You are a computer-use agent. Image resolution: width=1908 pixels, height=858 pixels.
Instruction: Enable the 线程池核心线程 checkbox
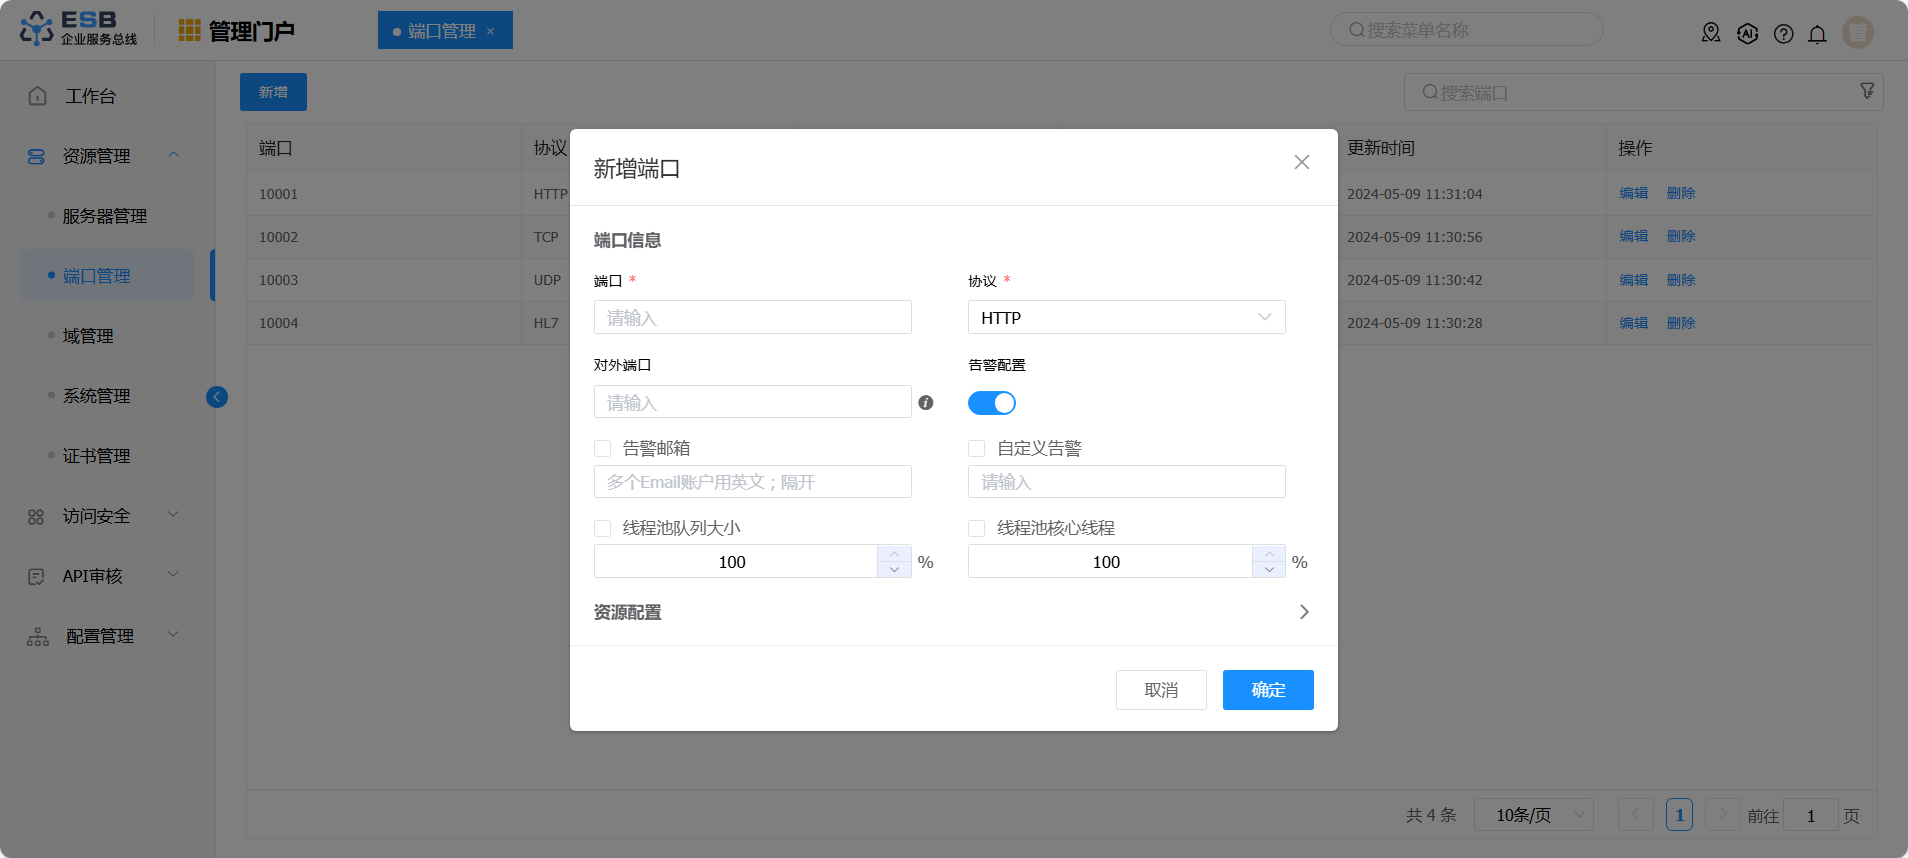[977, 529]
